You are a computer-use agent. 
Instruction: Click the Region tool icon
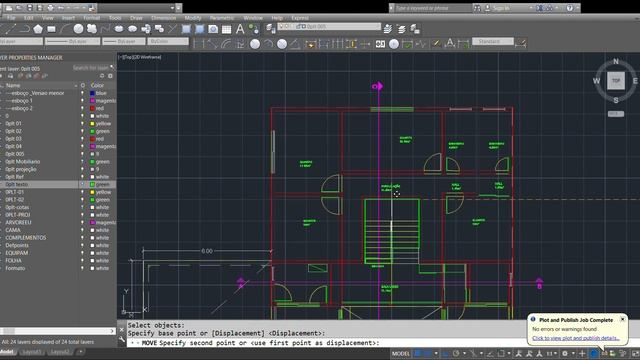tap(213, 29)
